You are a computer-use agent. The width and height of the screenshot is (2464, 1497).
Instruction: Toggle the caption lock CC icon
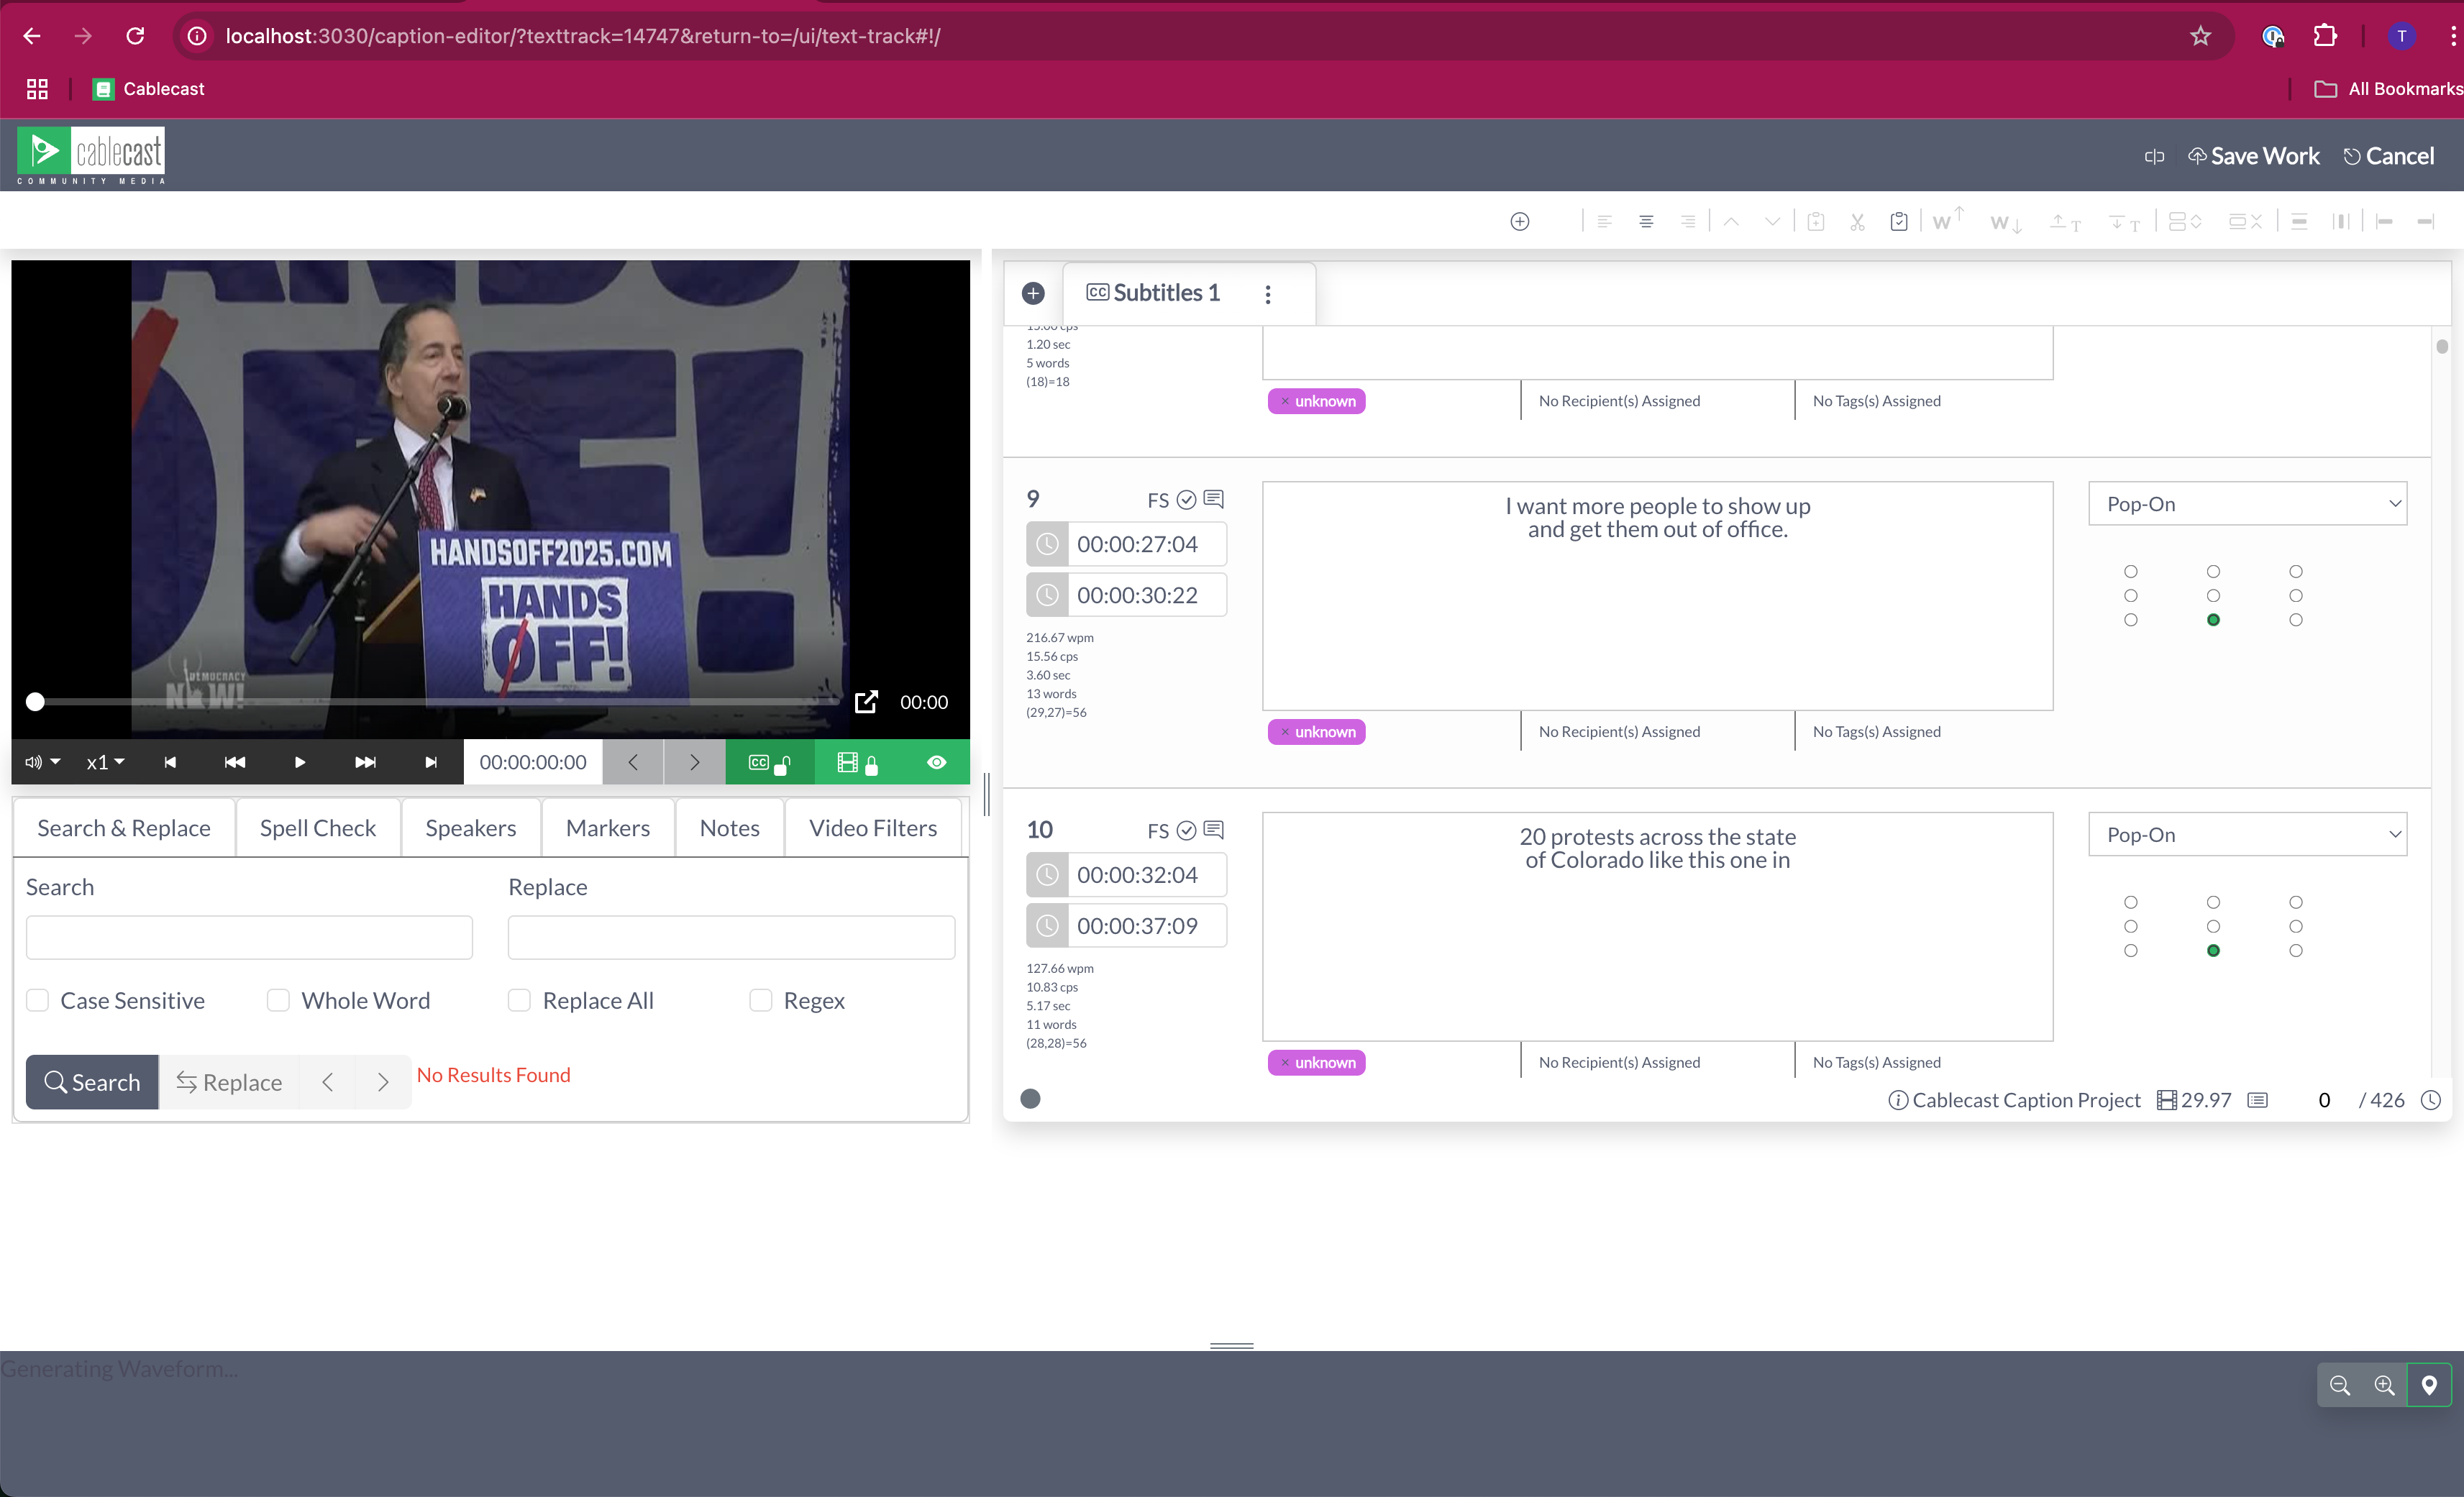[769, 763]
